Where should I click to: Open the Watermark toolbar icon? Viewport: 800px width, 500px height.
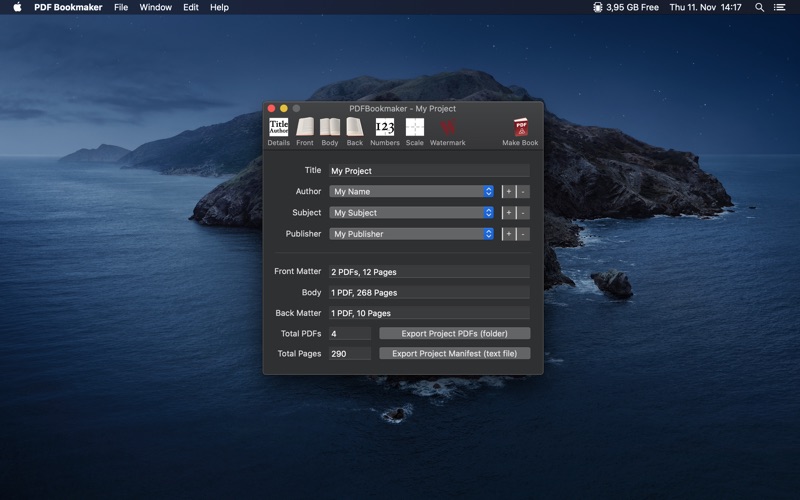coord(447,132)
